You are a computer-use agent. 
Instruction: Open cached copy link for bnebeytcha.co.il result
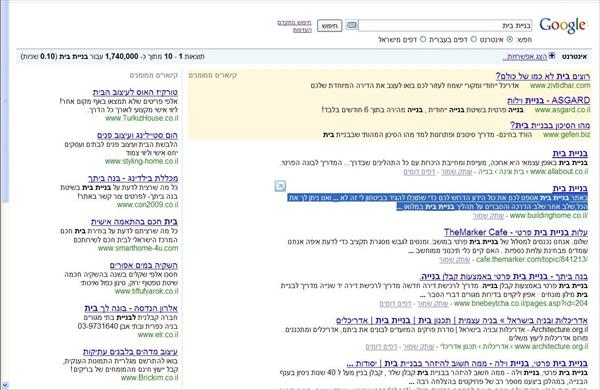pos(432,304)
